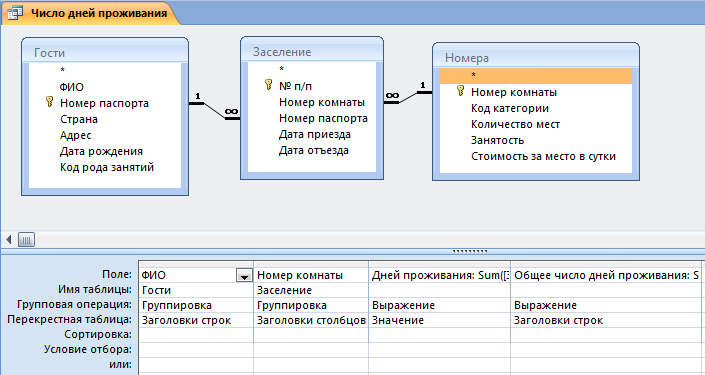The height and width of the screenshot is (375, 705).
Task: Click the Код рода занятий field in Гости
Action: 107,167
